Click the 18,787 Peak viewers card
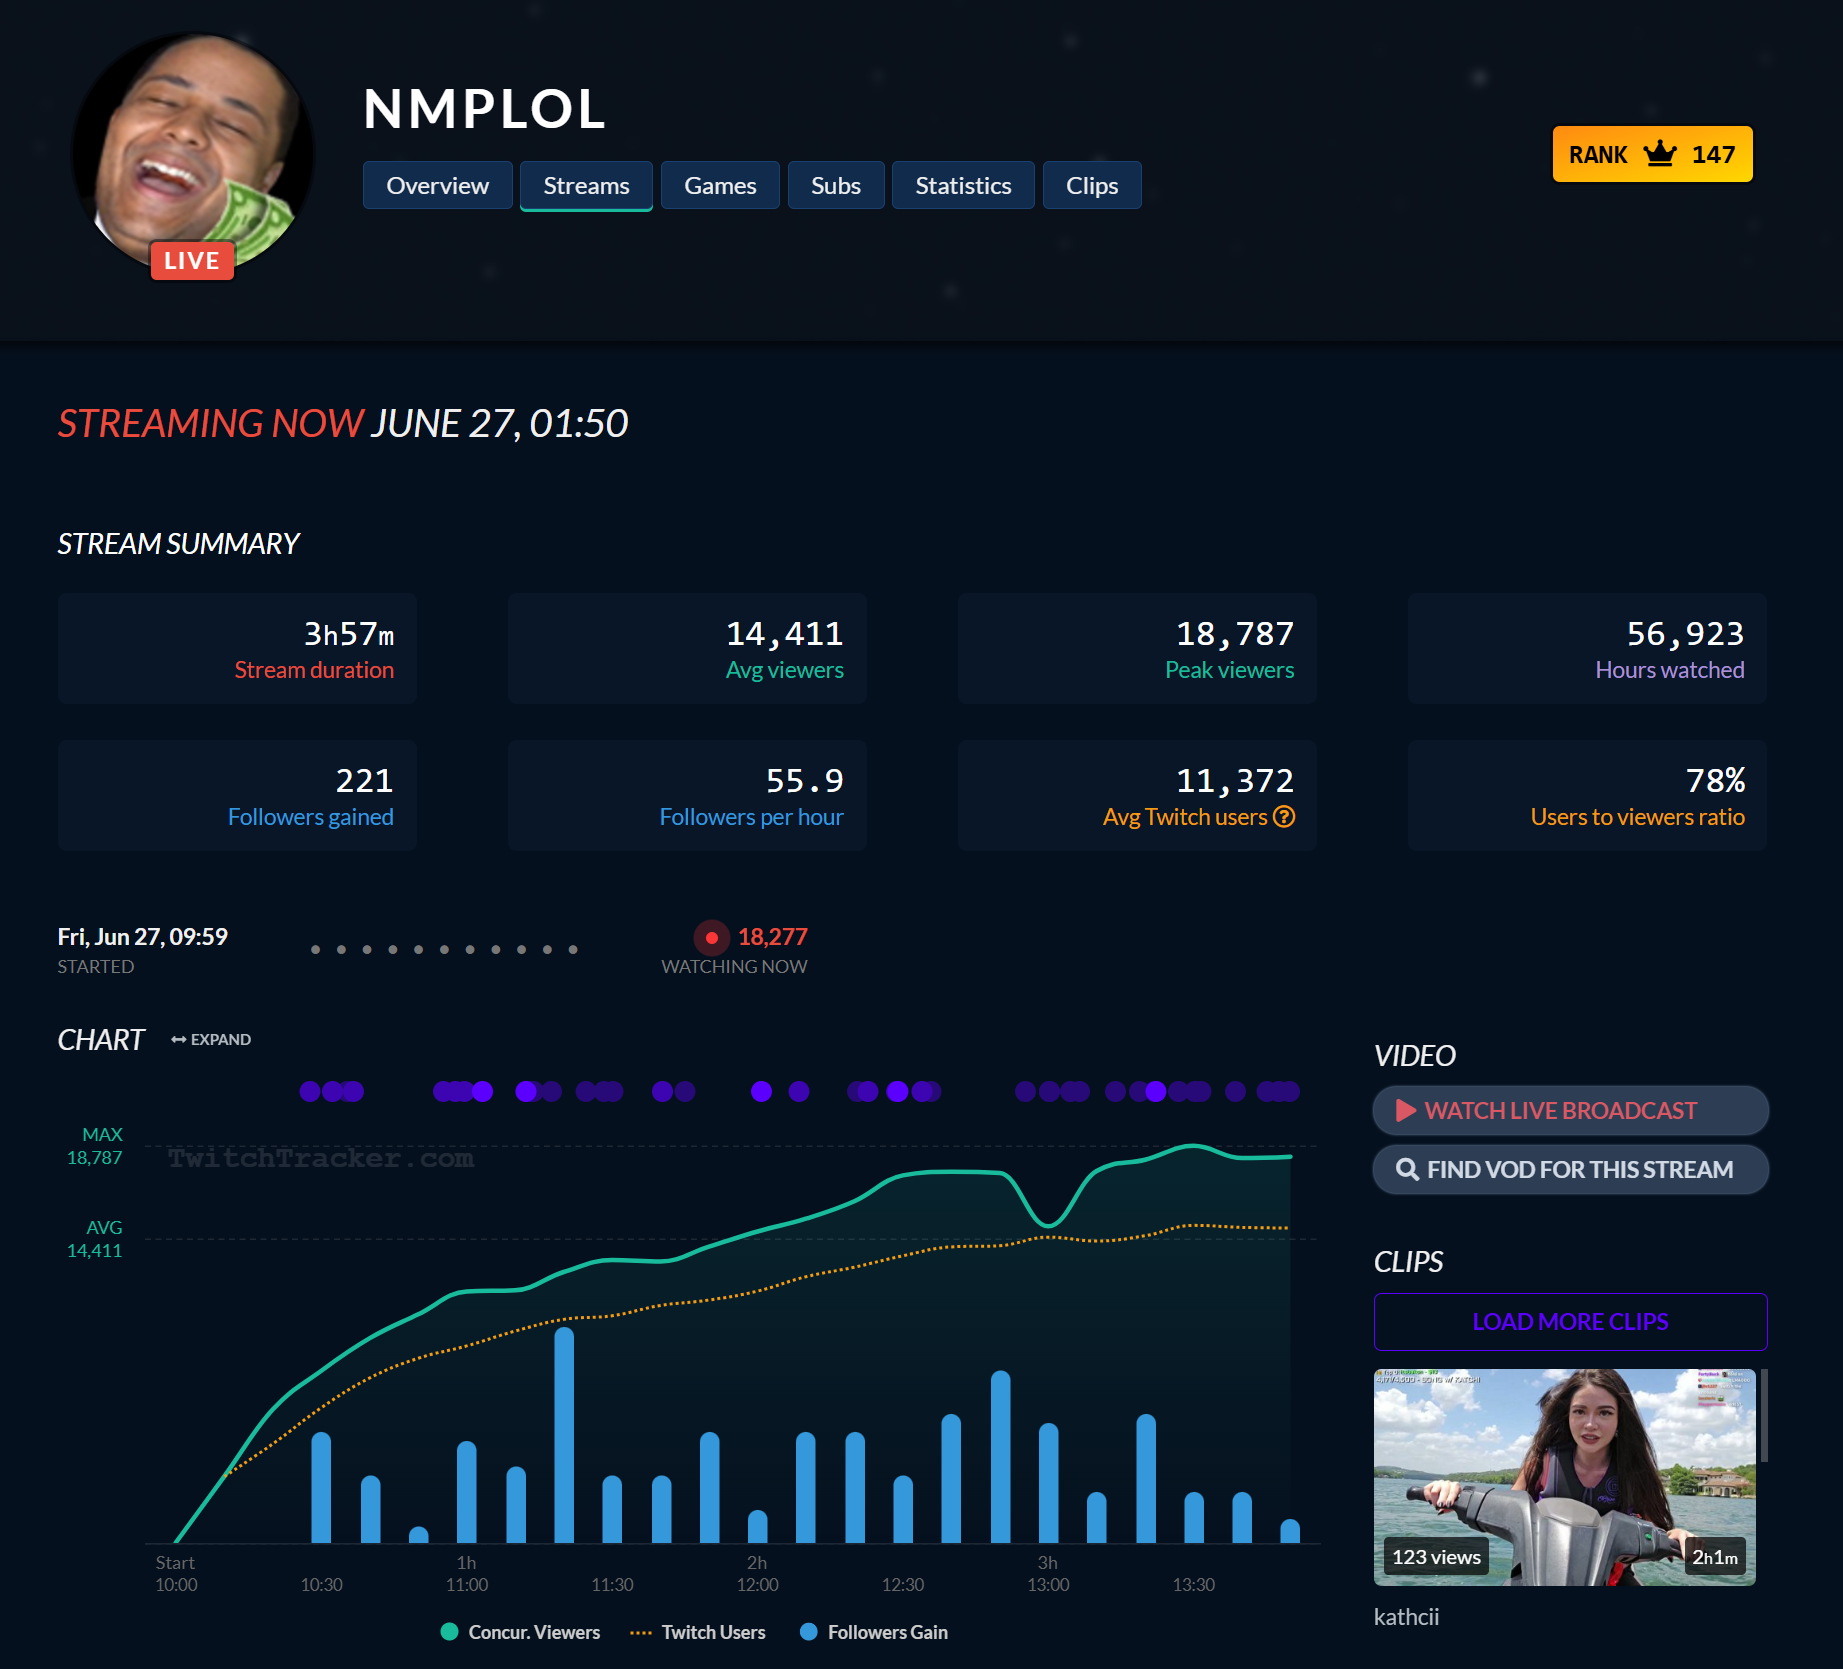 [x=1137, y=648]
